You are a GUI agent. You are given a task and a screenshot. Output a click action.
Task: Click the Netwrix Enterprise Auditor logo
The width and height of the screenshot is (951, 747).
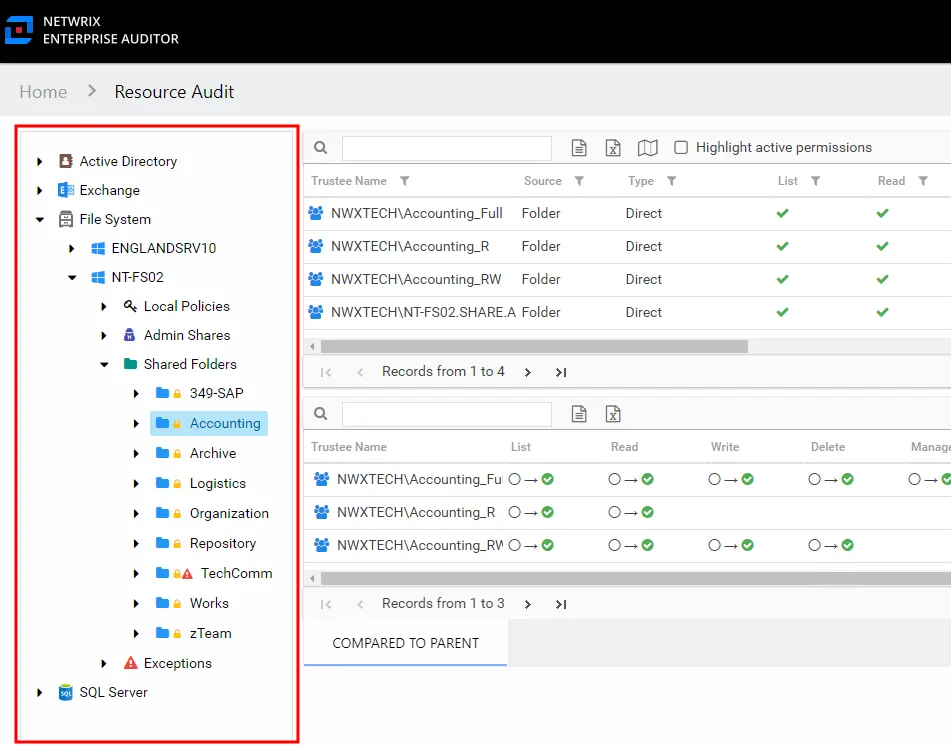click(19, 30)
